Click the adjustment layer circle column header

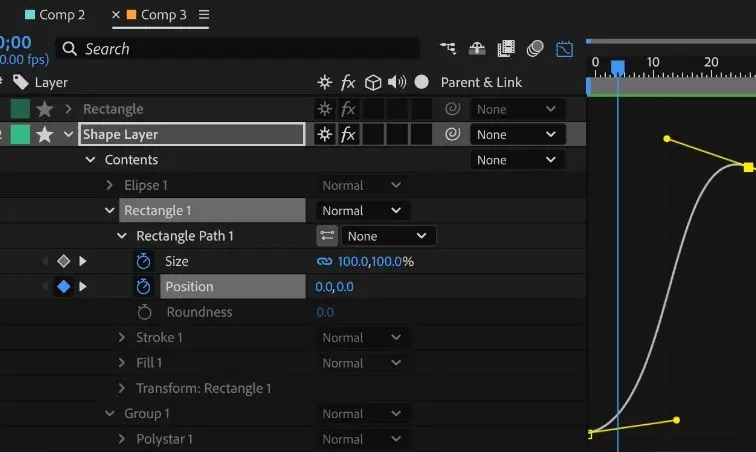click(x=421, y=82)
